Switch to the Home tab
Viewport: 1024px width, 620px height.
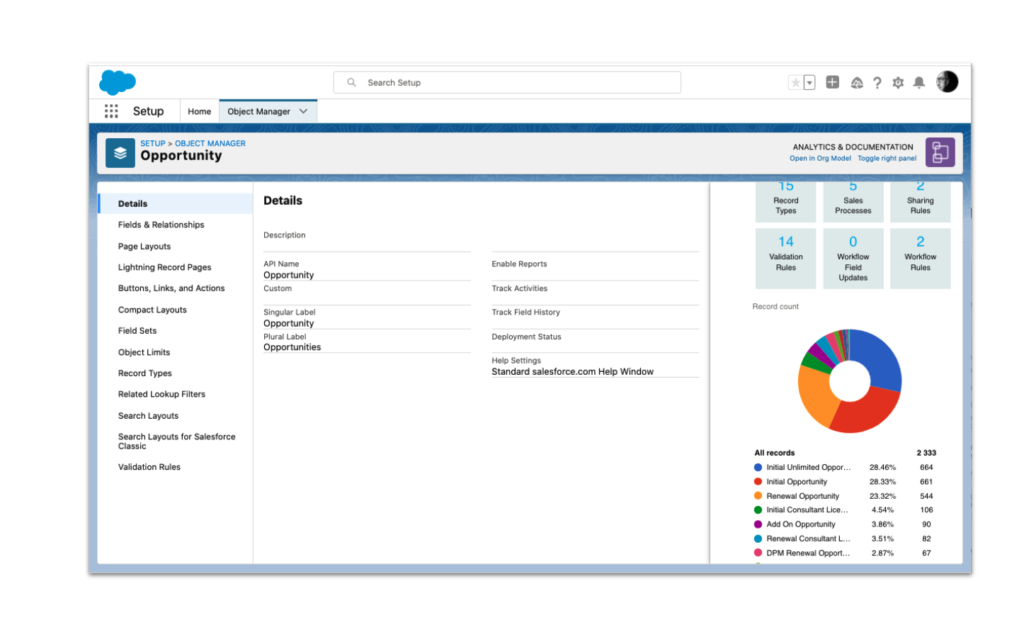click(x=199, y=112)
